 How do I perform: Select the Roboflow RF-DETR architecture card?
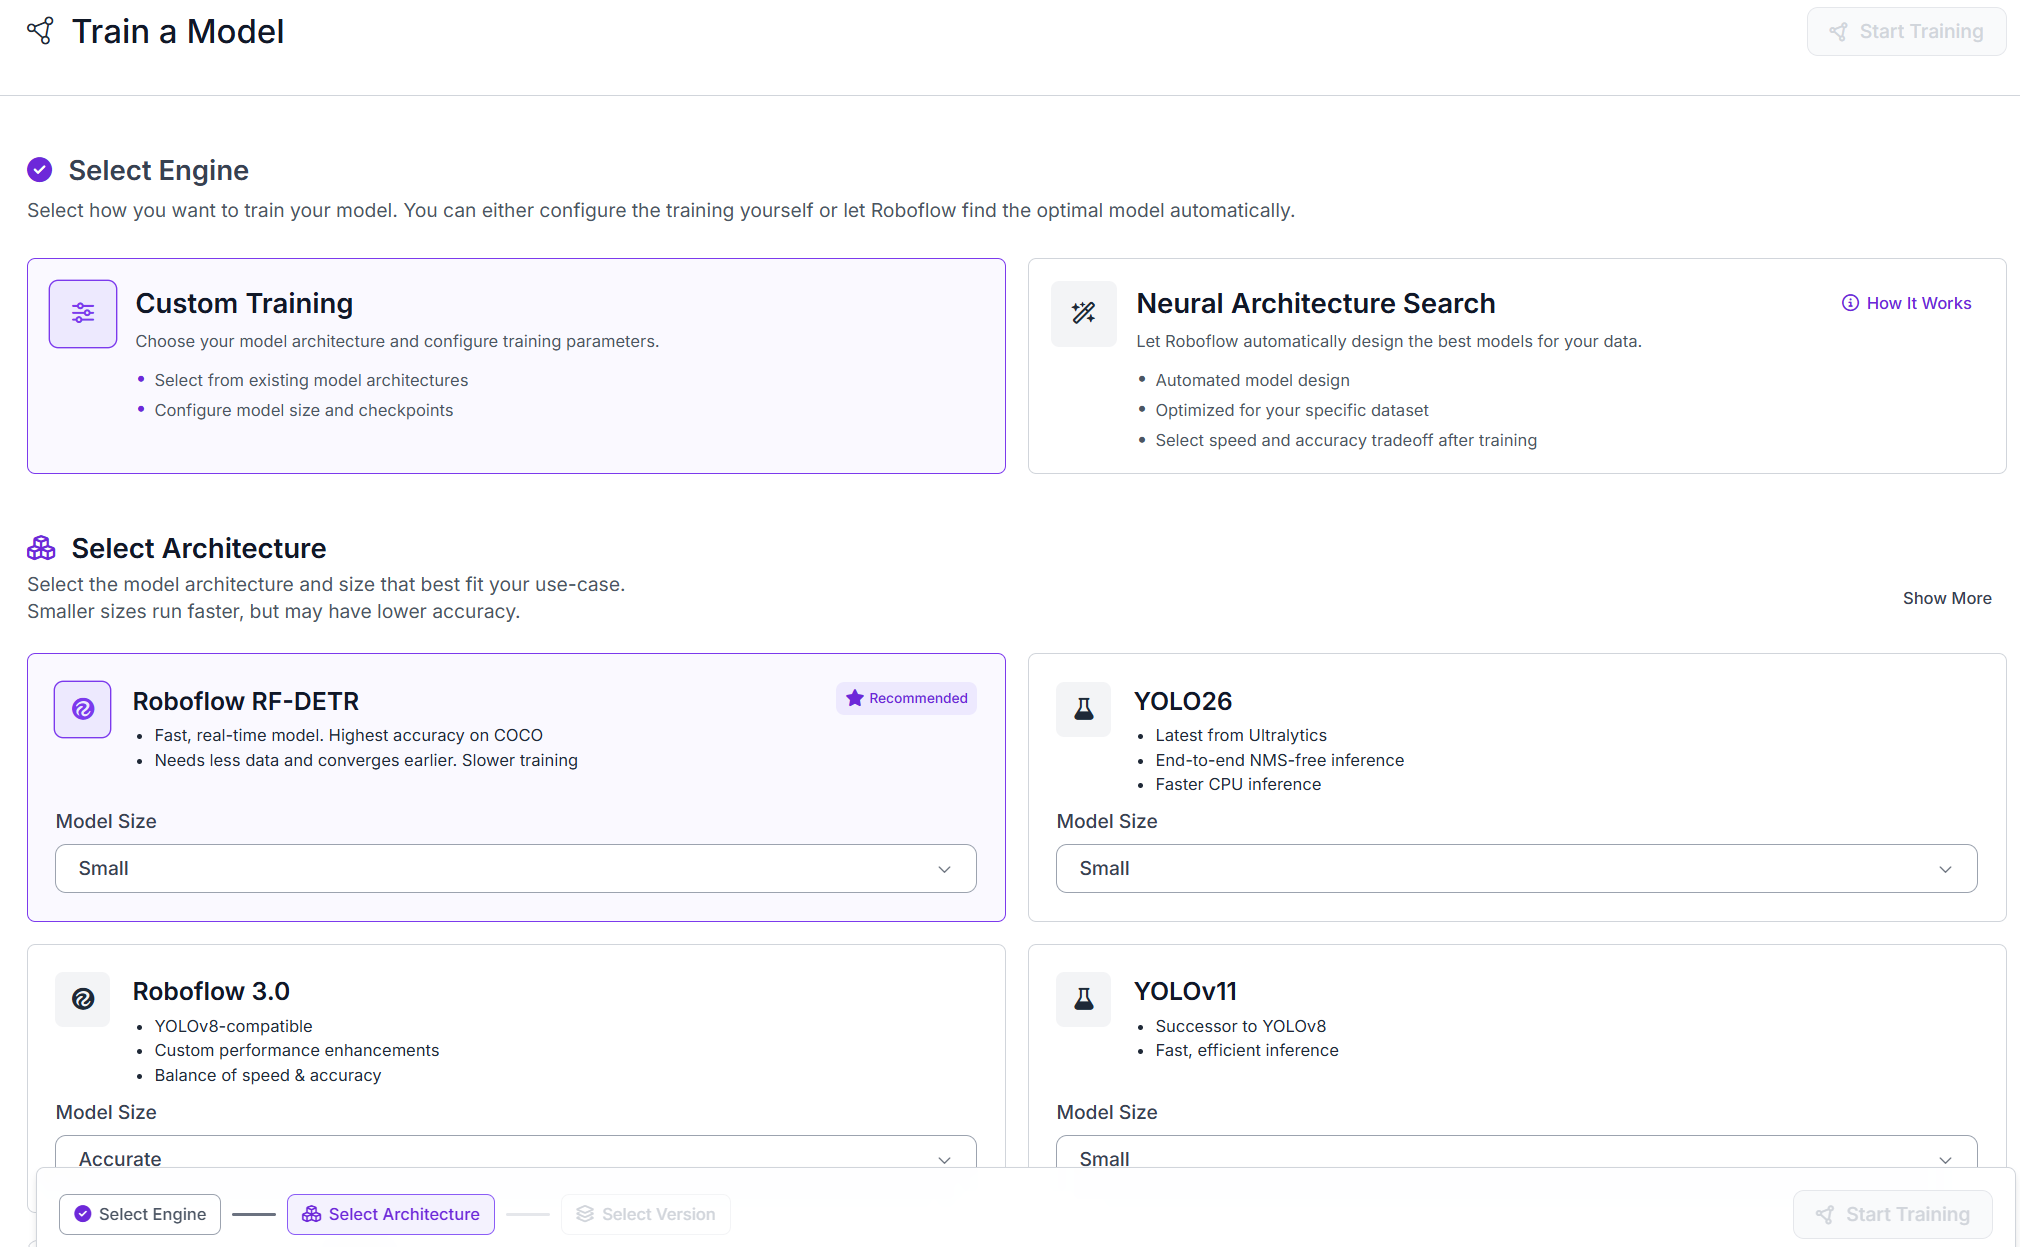point(516,787)
